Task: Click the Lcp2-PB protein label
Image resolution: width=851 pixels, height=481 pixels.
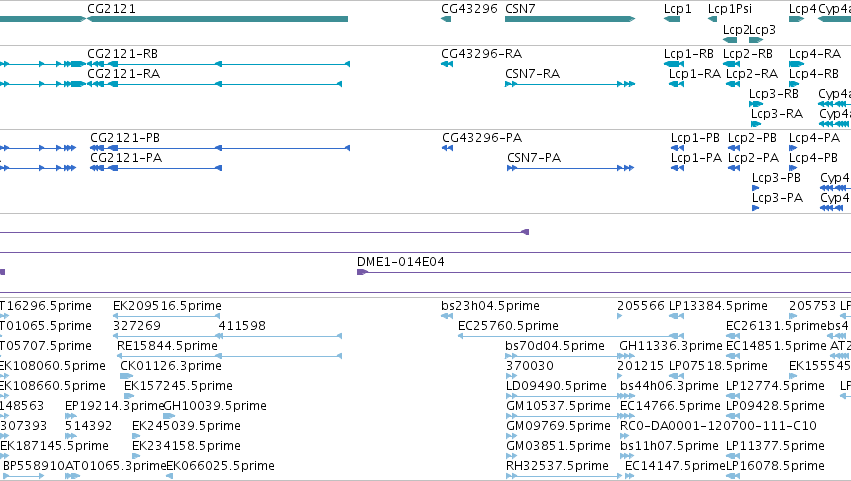Action: click(x=752, y=138)
